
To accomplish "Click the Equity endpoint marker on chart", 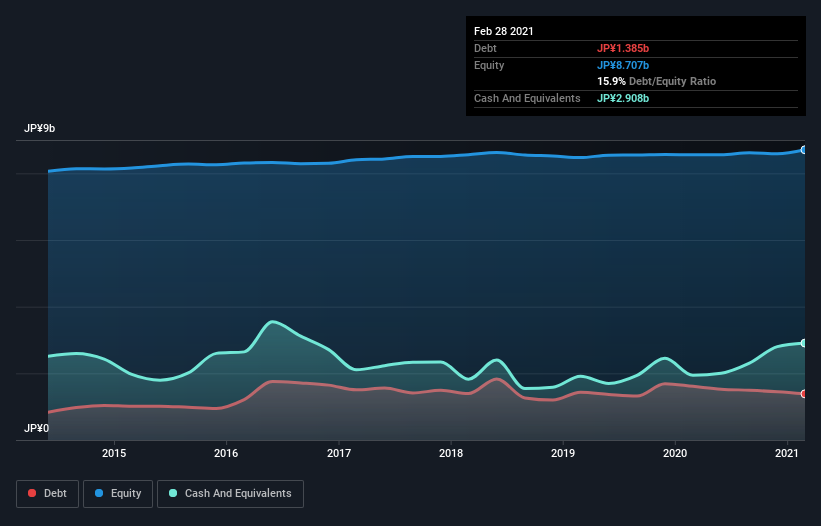I will click(x=804, y=150).
